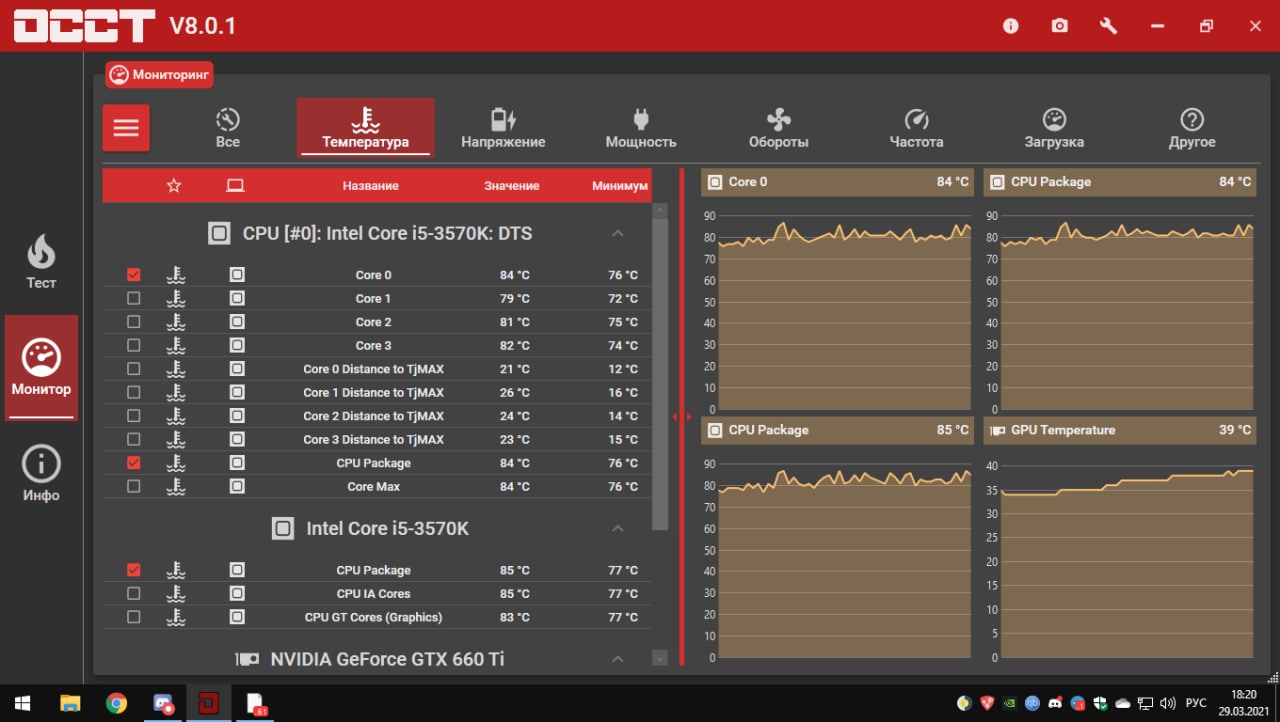
Task: Open the Мощность tab
Action: tap(641, 128)
